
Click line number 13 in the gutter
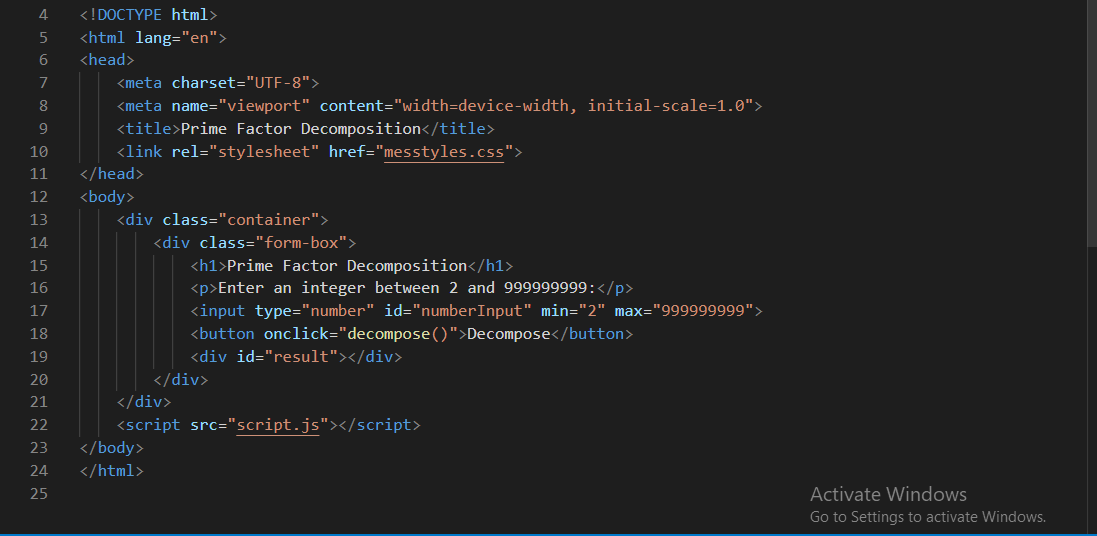tap(39, 219)
